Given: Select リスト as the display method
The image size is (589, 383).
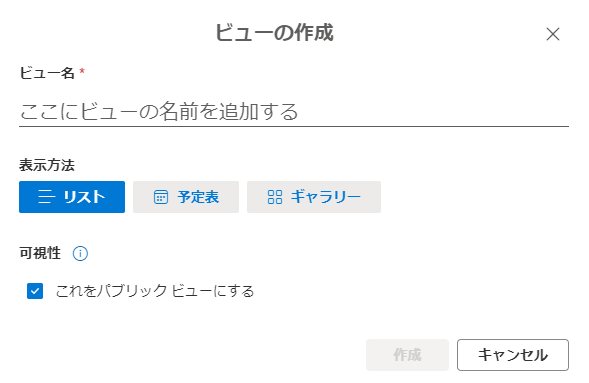Looking at the screenshot, I should (72, 197).
